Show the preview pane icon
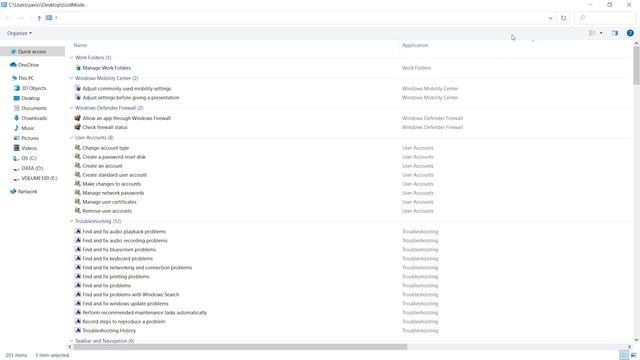The image size is (640, 360). 615,33
